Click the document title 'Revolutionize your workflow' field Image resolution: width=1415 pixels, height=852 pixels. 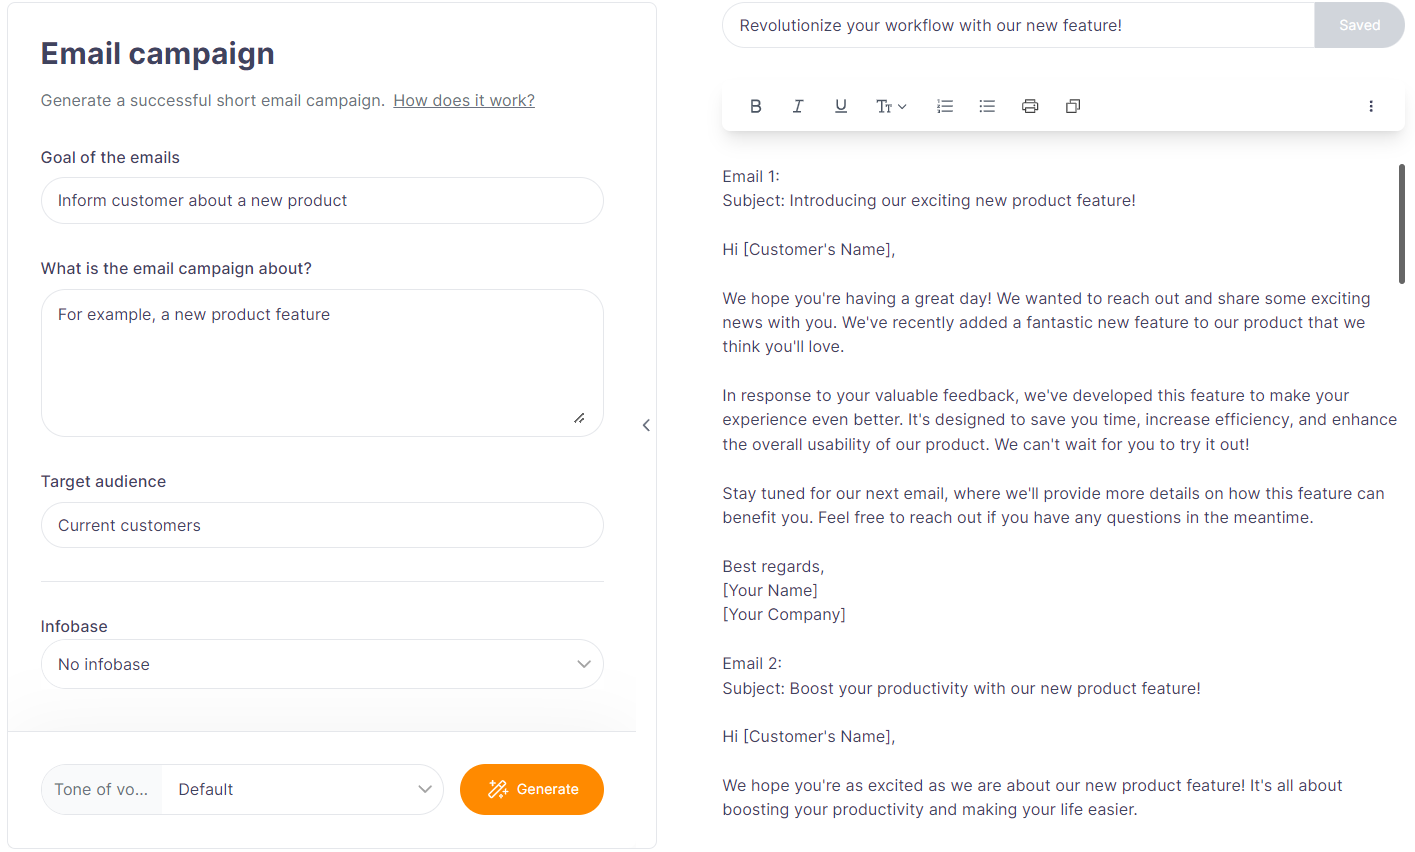1017,25
